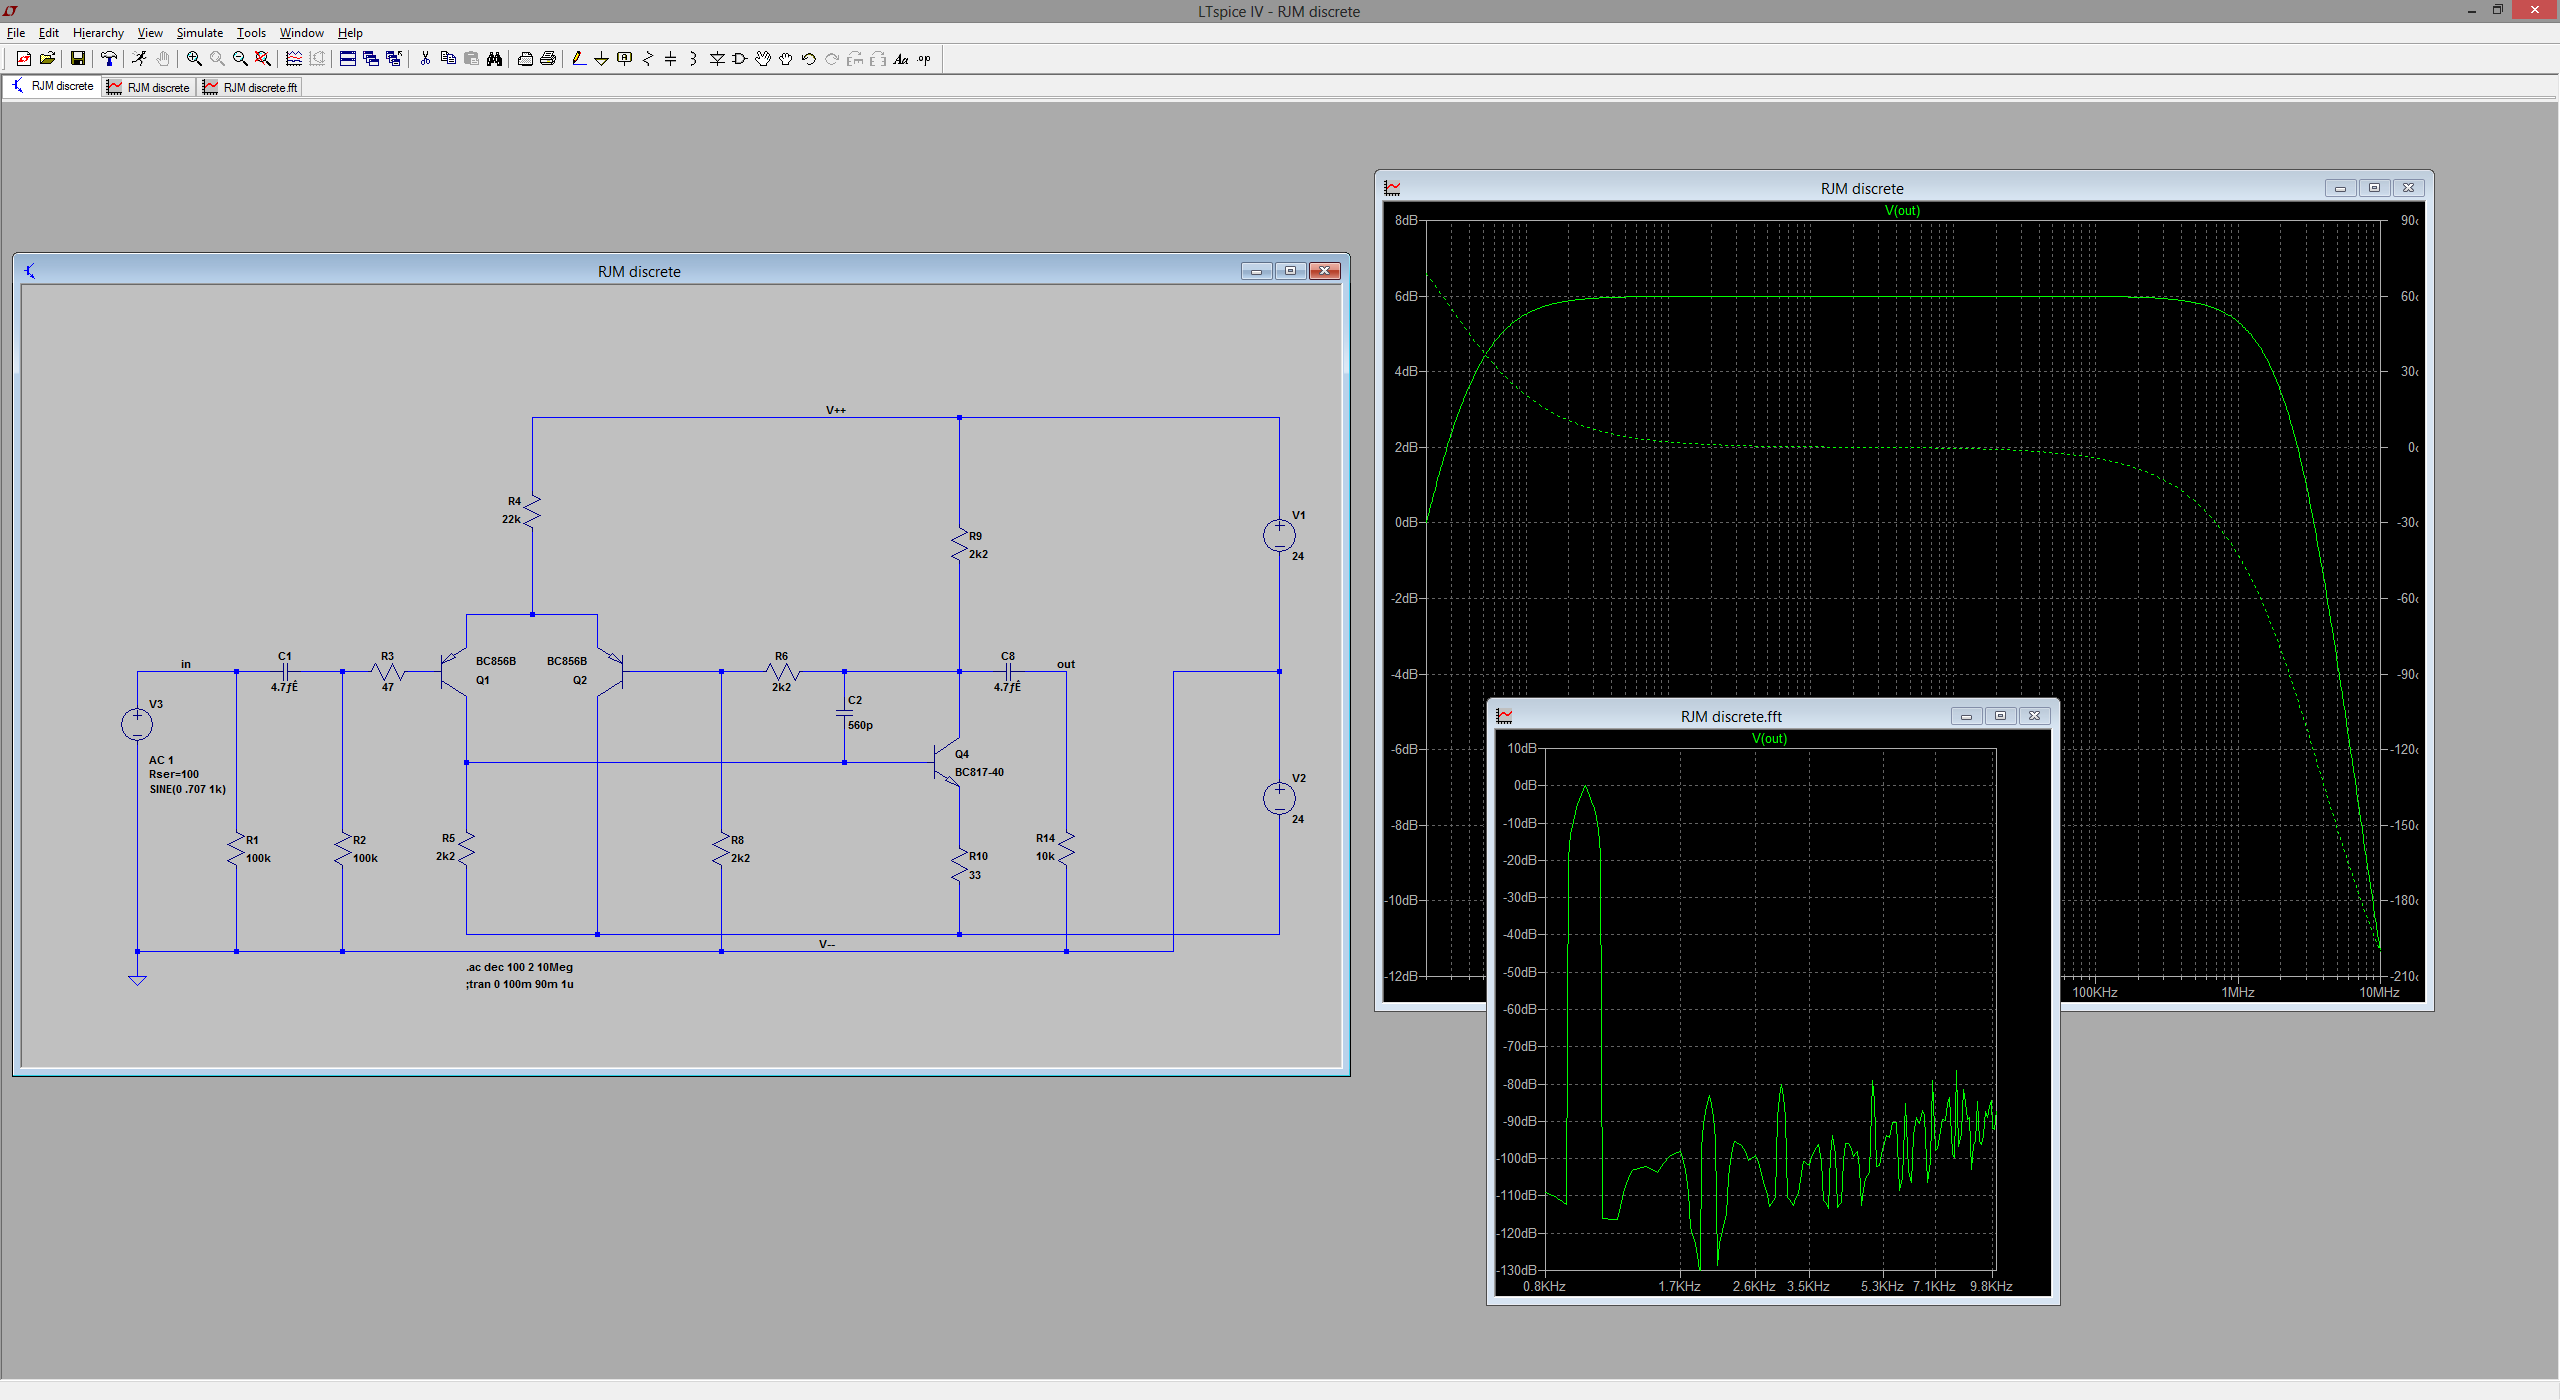Screen dimensions: 2560x1400
Task: Open the Edit menu
Action: 49,33
